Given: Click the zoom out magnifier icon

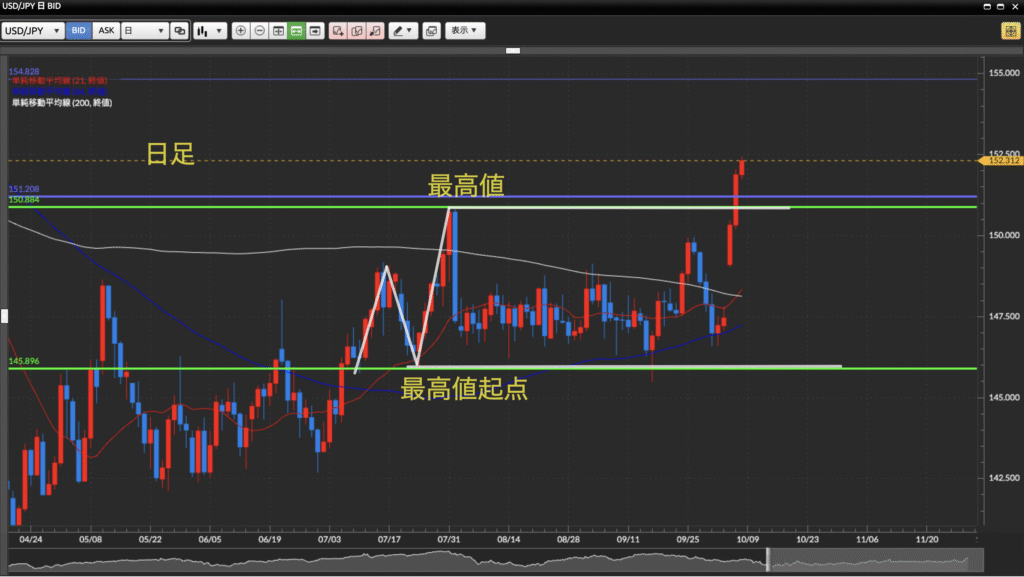Looking at the screenshot, I should [259, 31].
